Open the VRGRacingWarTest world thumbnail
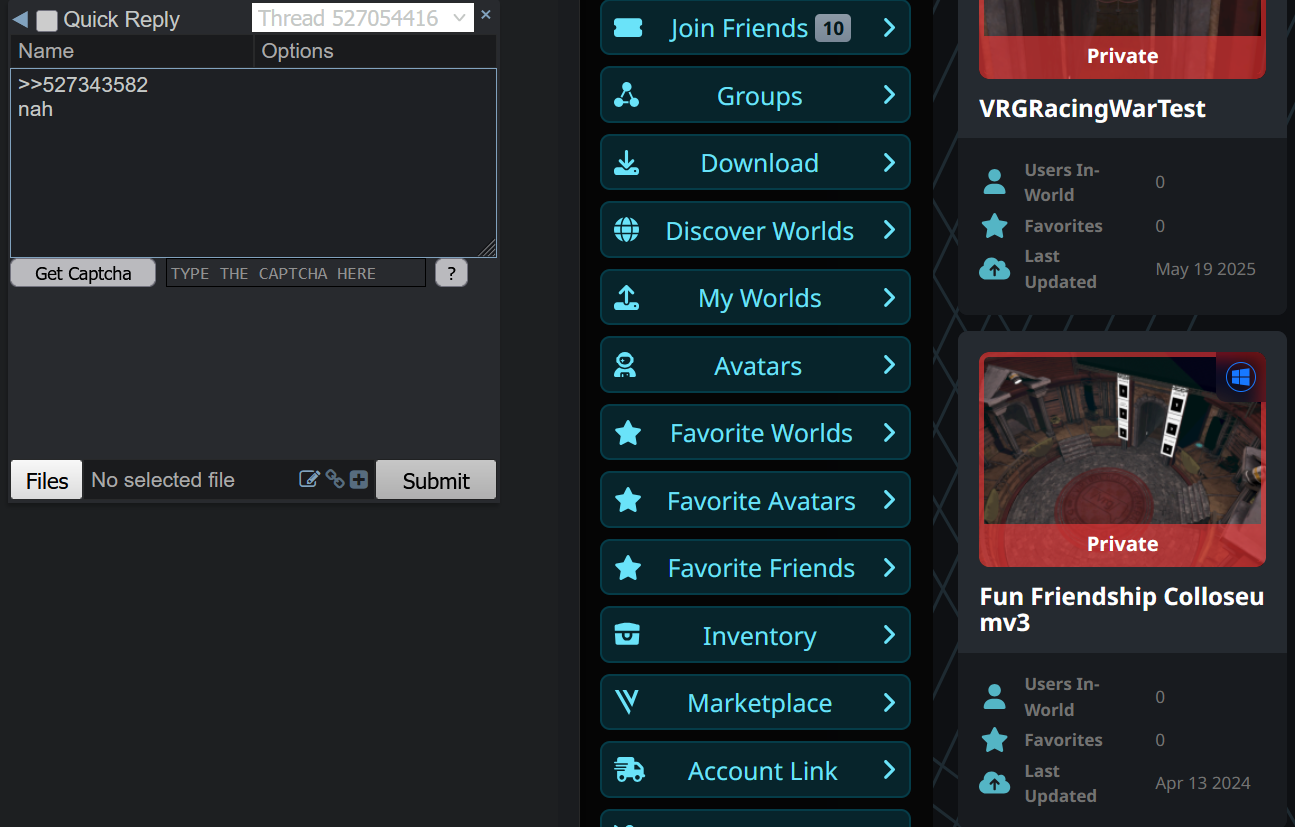This screenshot has width=1295, height=827. (1122, 39)
